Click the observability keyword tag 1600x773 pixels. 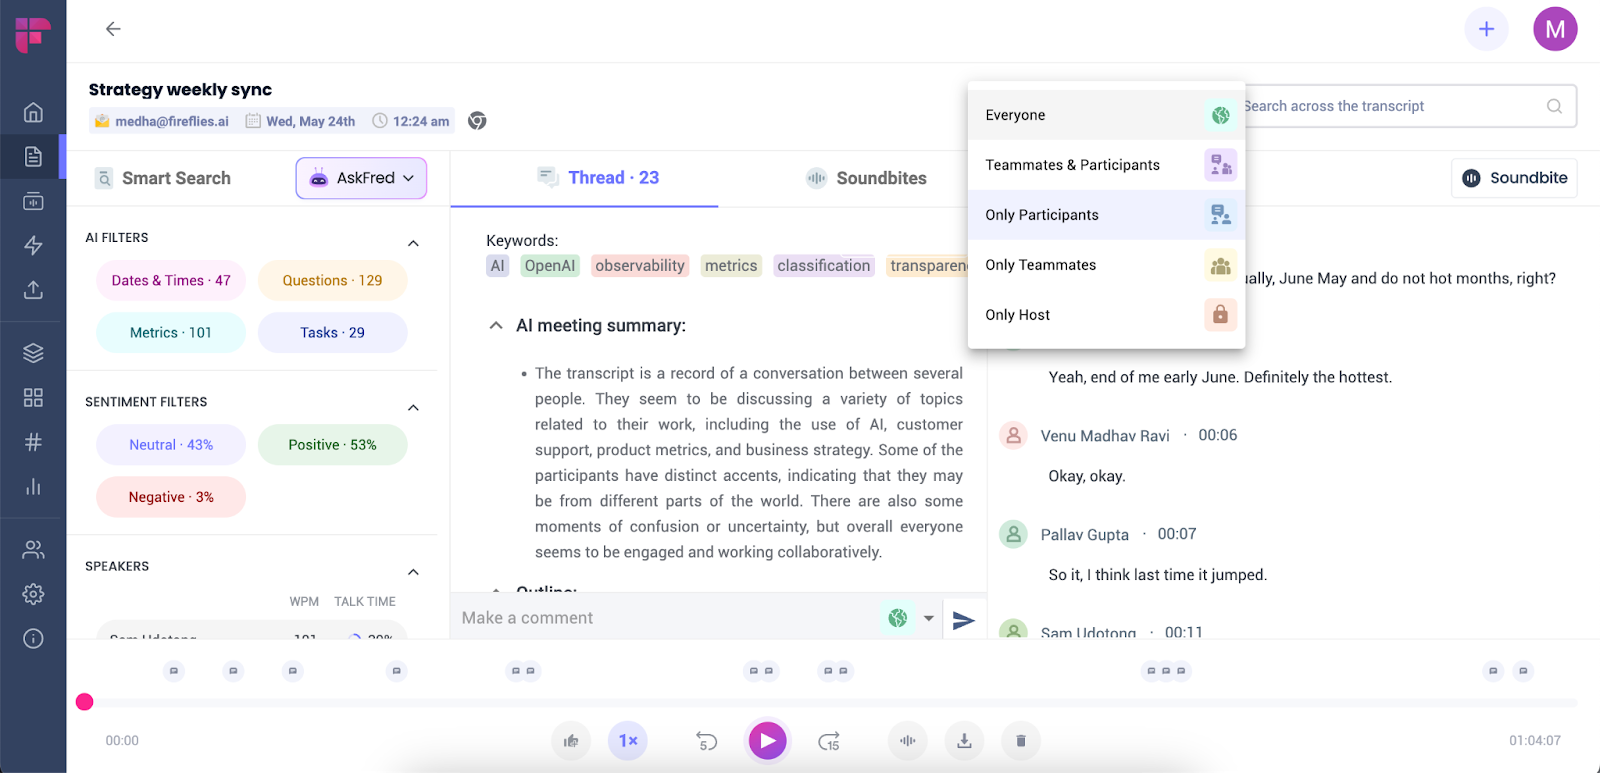pyautogui.click(x=640, y=266)
